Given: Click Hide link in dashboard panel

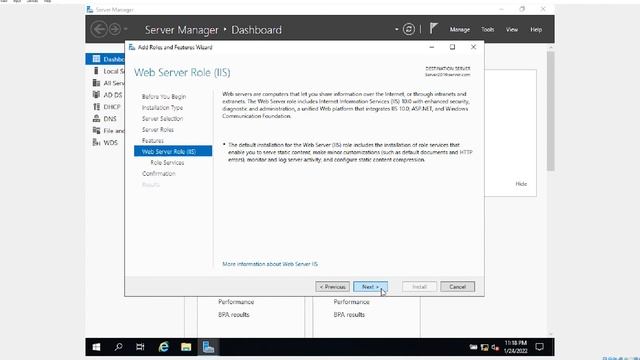Looking at the screenshot, I should (x=521, y=184).
